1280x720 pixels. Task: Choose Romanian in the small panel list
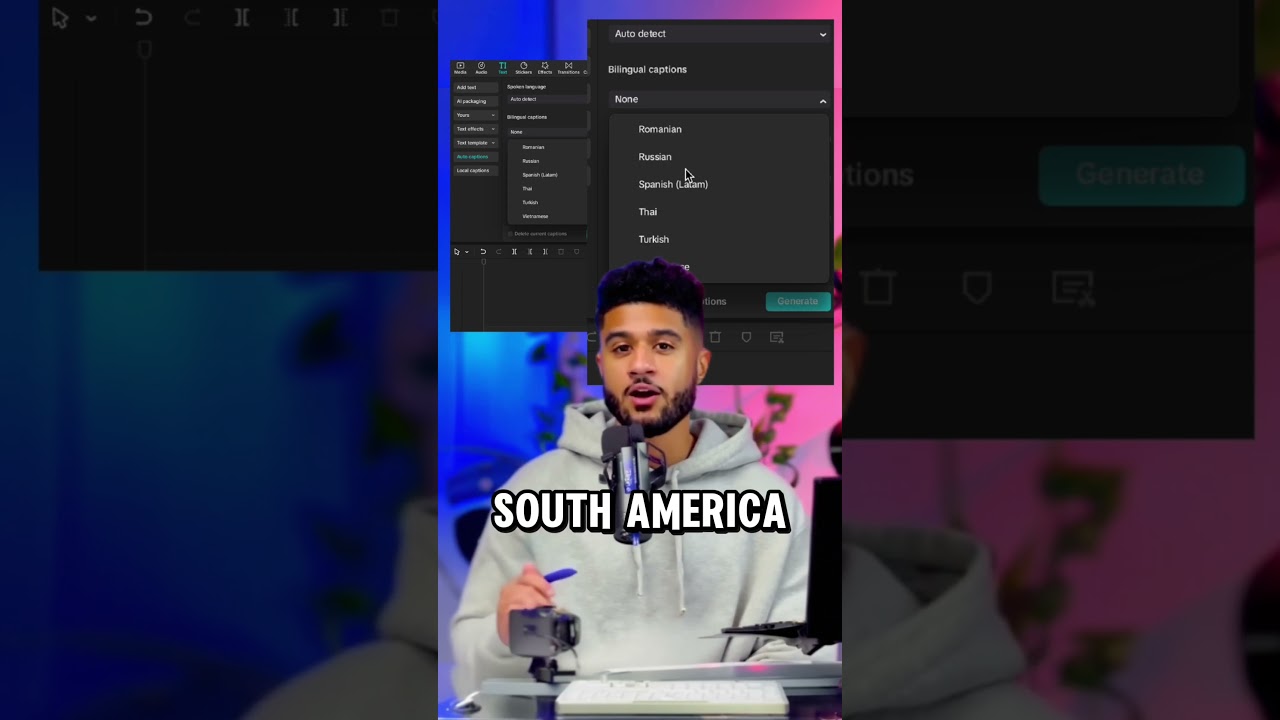coord(533,147)
